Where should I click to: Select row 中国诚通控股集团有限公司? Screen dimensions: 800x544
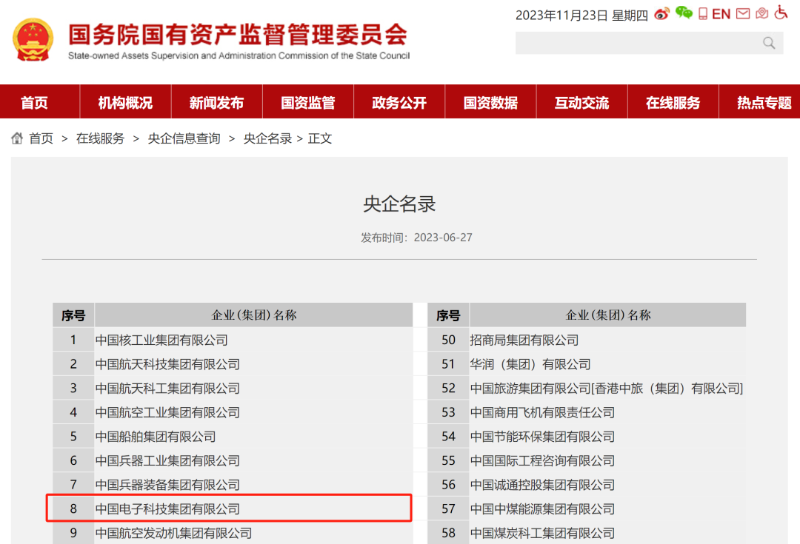point(587,484)
